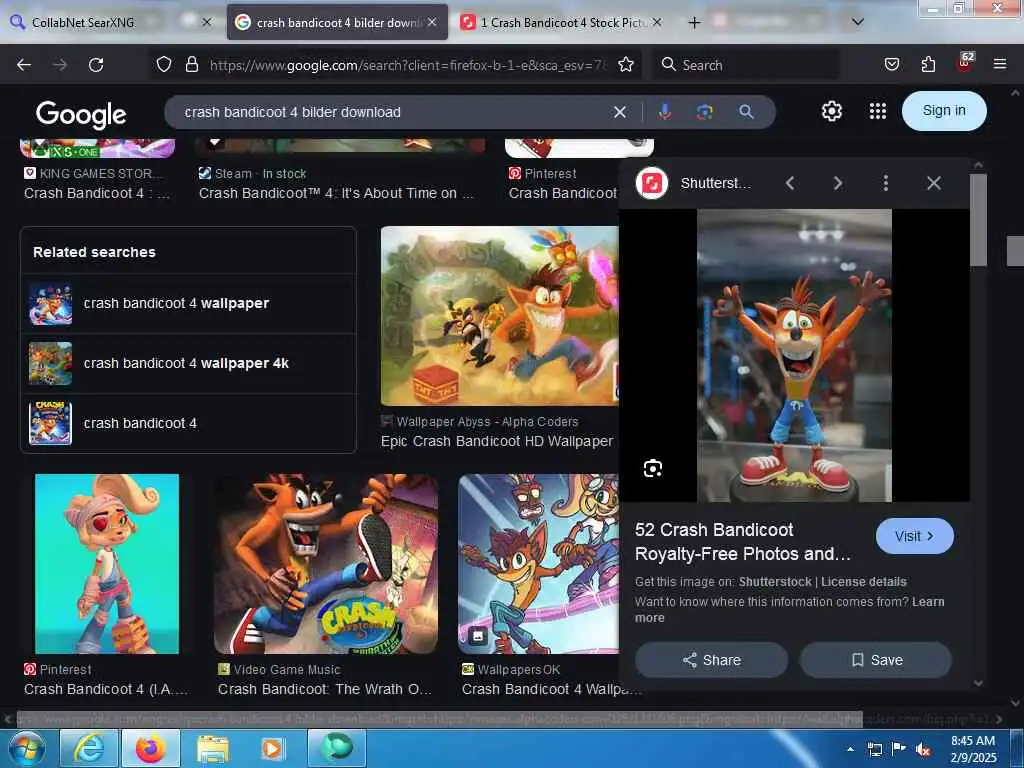Open a new browser tab with plus
Image resolution: width=1024 pixels, height=768 pixels.
[x=694, y=23]
